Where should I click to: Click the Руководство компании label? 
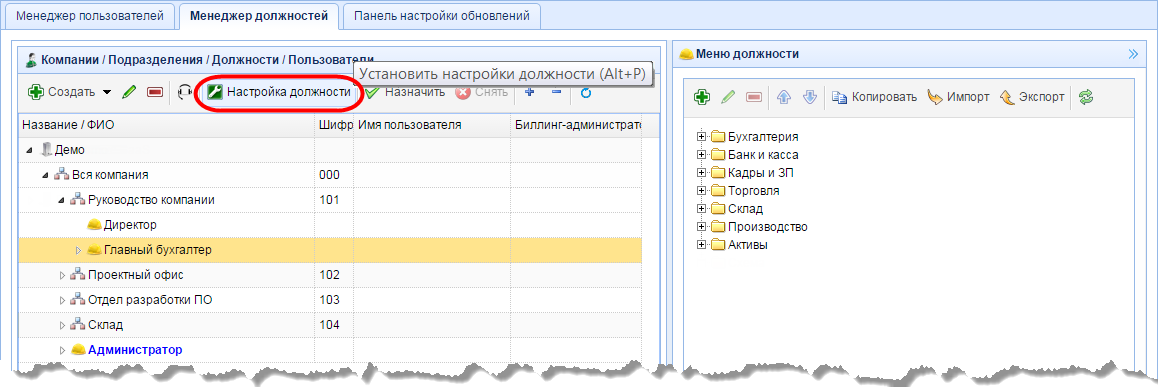(151, 200)
